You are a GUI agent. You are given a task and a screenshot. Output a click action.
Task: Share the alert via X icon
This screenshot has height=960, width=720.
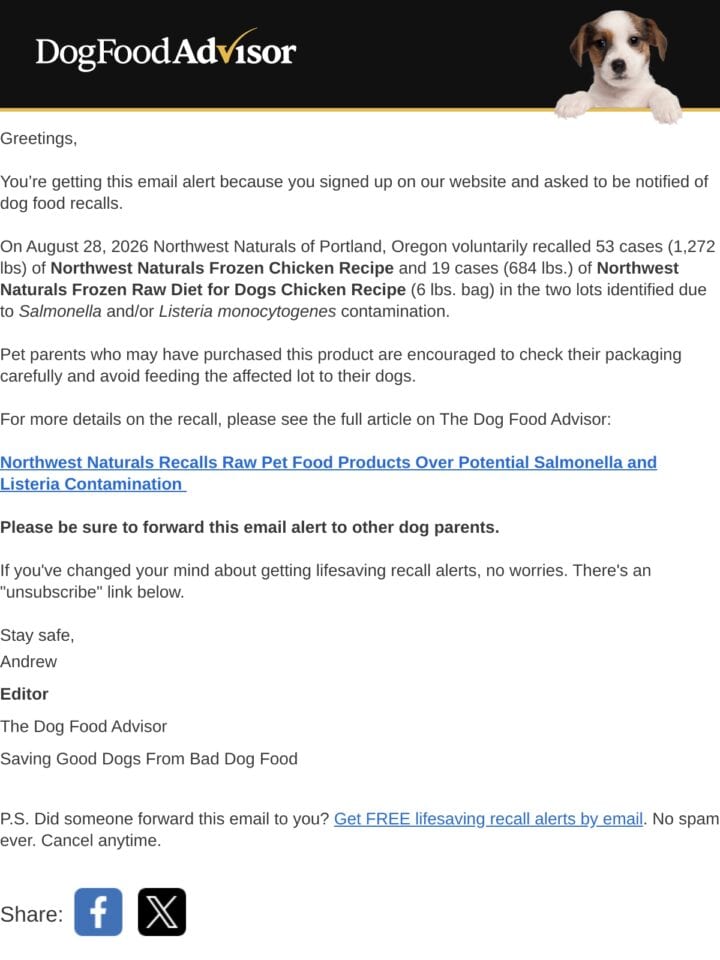click(162, 912)
